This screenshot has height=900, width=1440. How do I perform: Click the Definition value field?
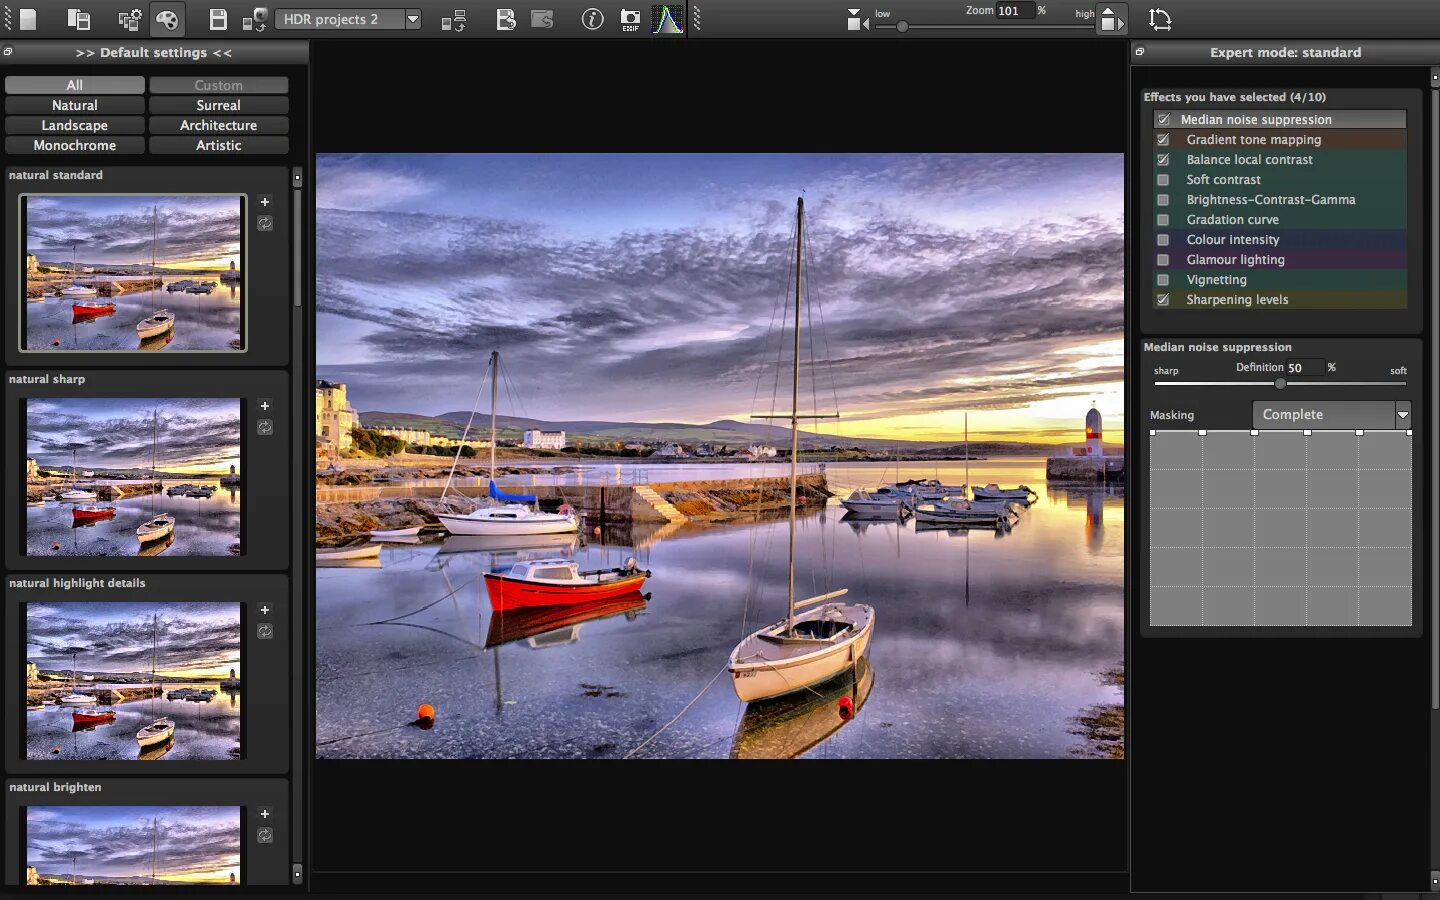(1304, 367)
